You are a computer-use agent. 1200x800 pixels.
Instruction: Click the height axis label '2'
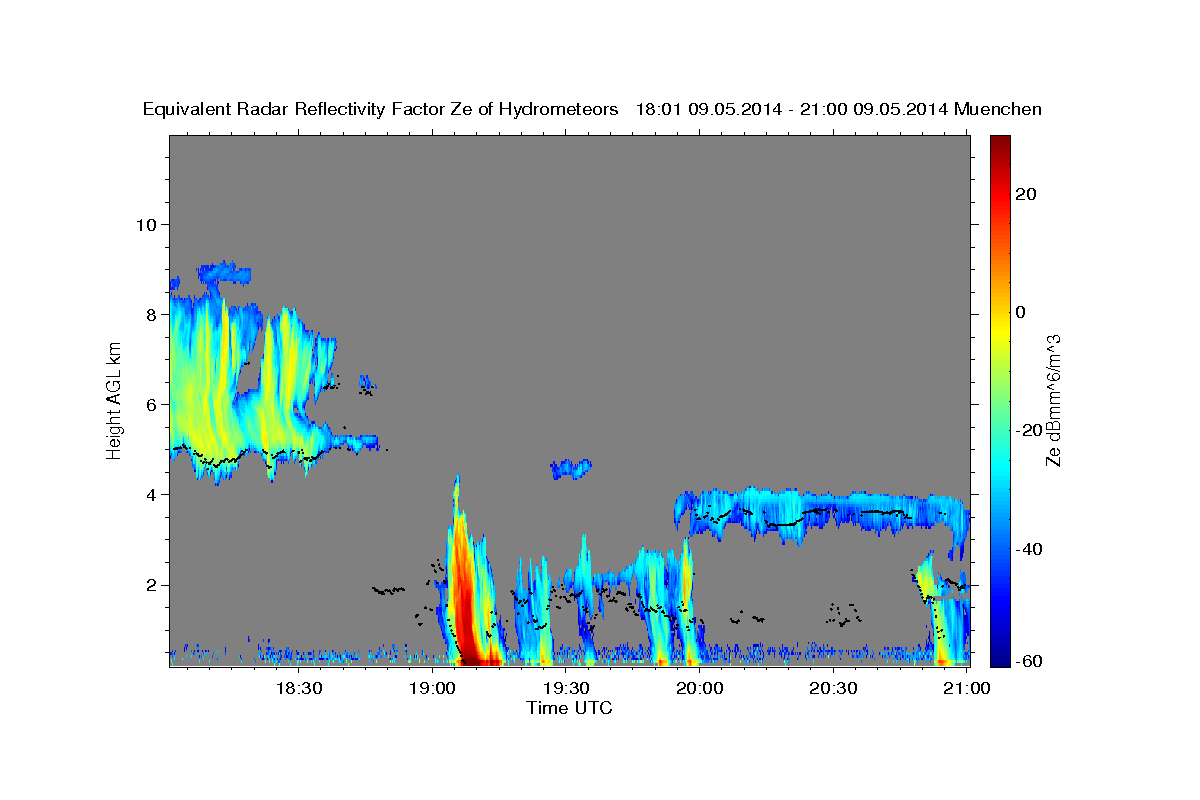(x=149, y=585)
